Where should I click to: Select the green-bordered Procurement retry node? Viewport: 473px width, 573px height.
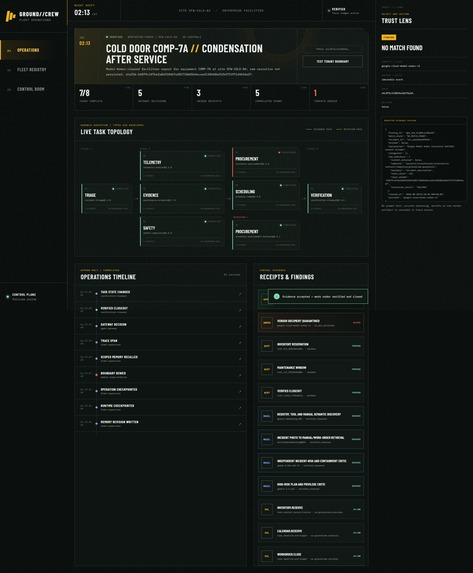(266, 235)
